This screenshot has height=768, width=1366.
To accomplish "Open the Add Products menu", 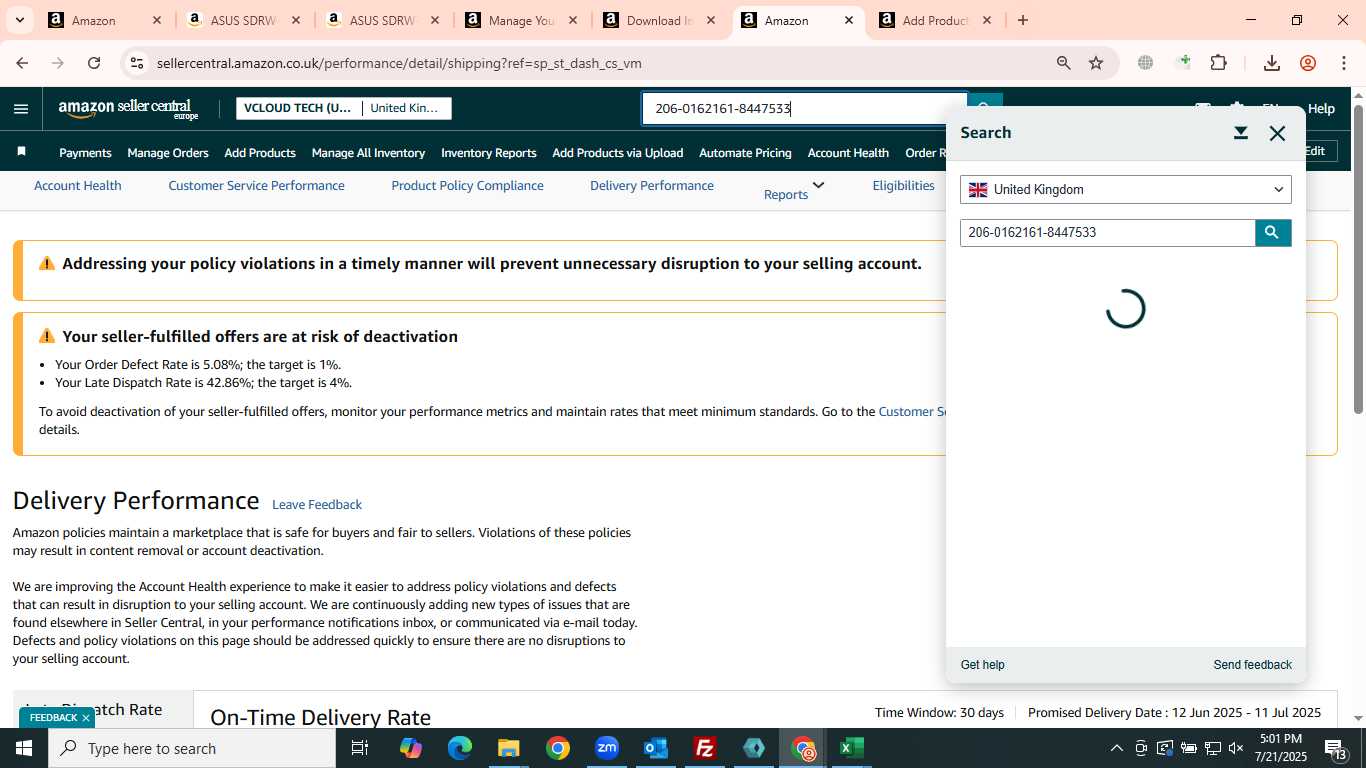I will click(260, 153).
